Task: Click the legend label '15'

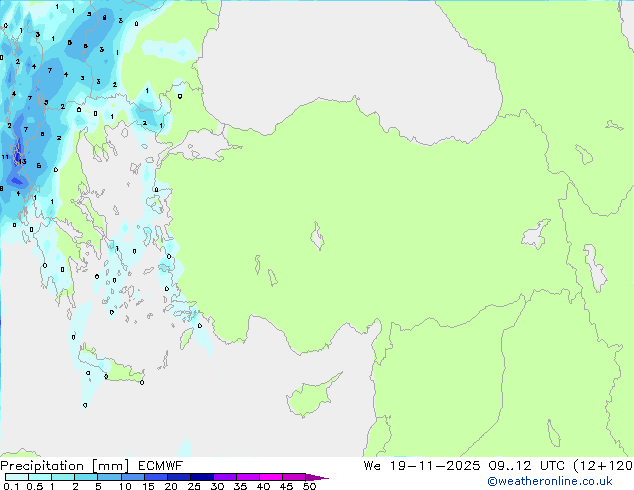Action: click(148, 486)
